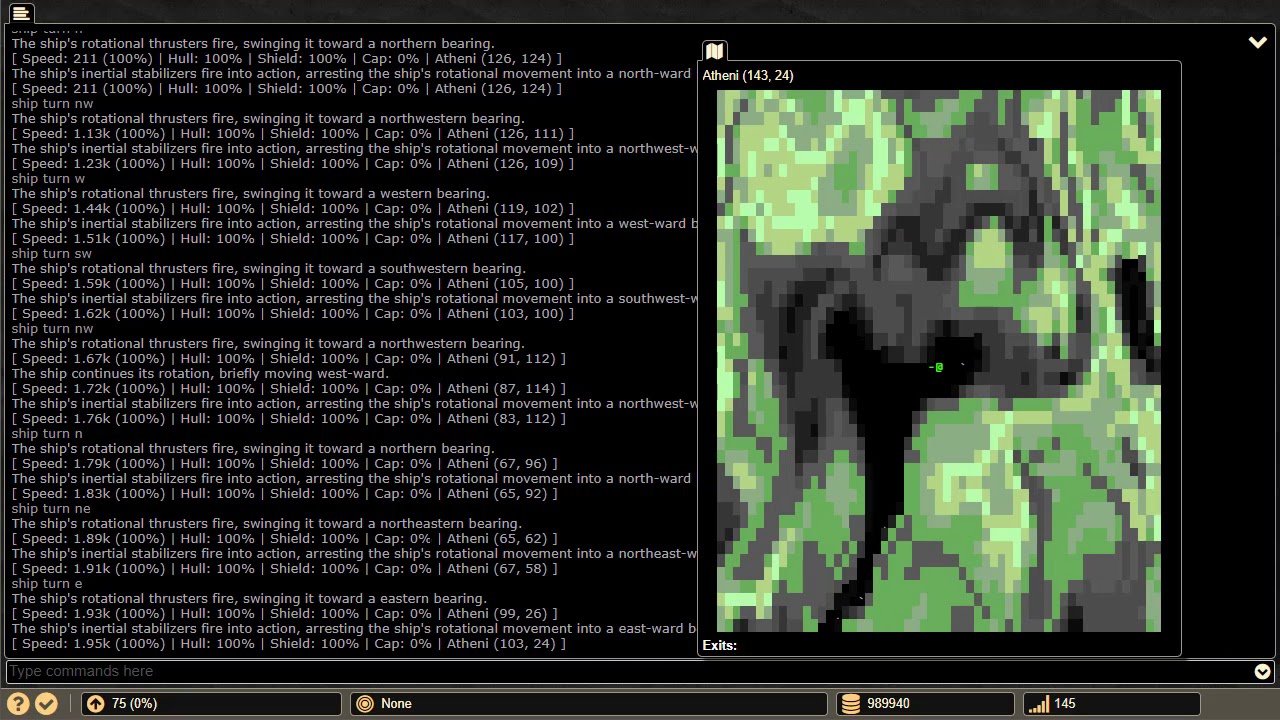The image size is (1280, 720).
Task: Click the last 'ship turn e' command line
Action: [47, 584]
